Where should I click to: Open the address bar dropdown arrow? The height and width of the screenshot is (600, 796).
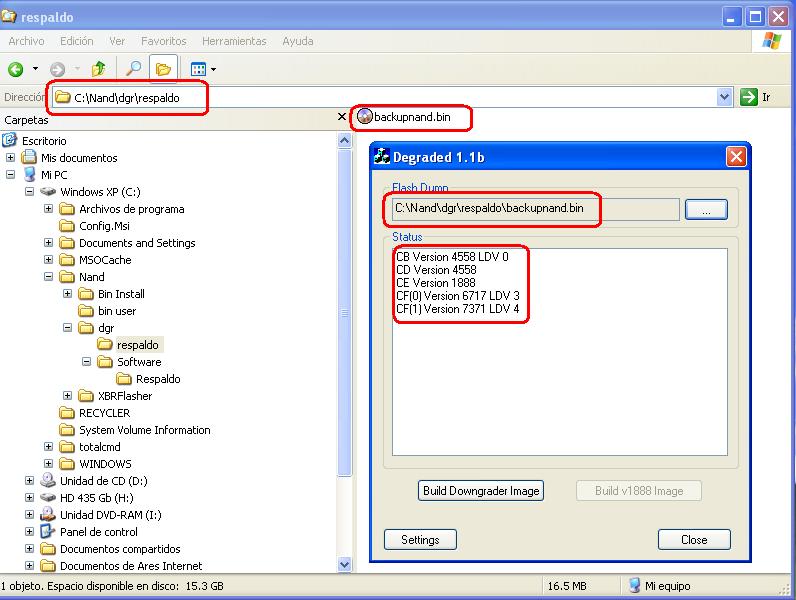point(724,97)
